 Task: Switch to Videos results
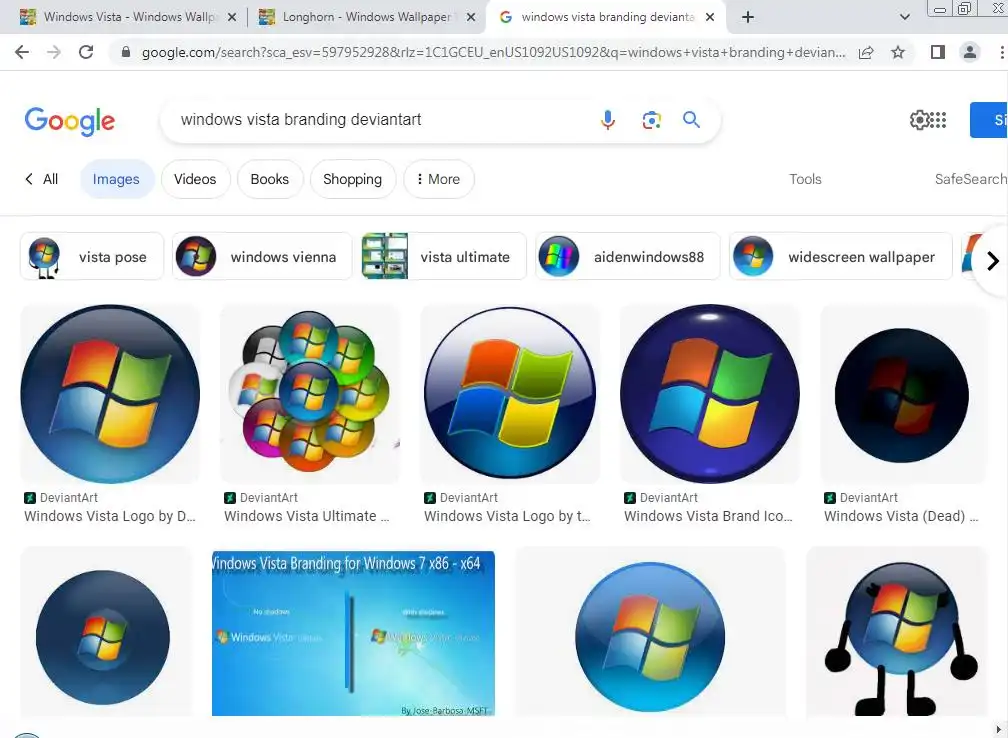[195, 179]
